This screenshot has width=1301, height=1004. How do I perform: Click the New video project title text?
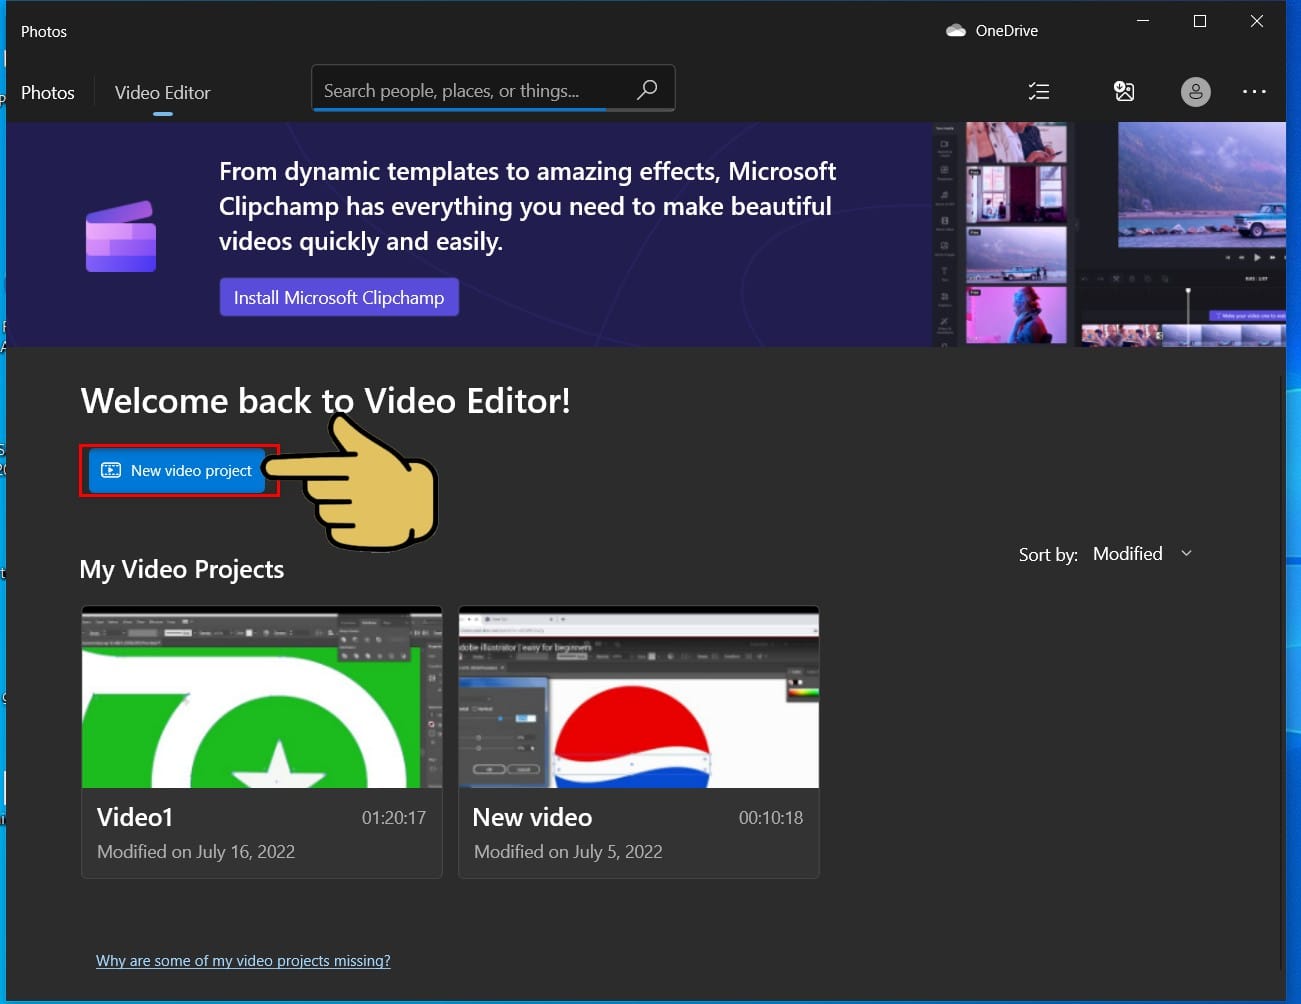pyautogui.click(x=532, y=817)
